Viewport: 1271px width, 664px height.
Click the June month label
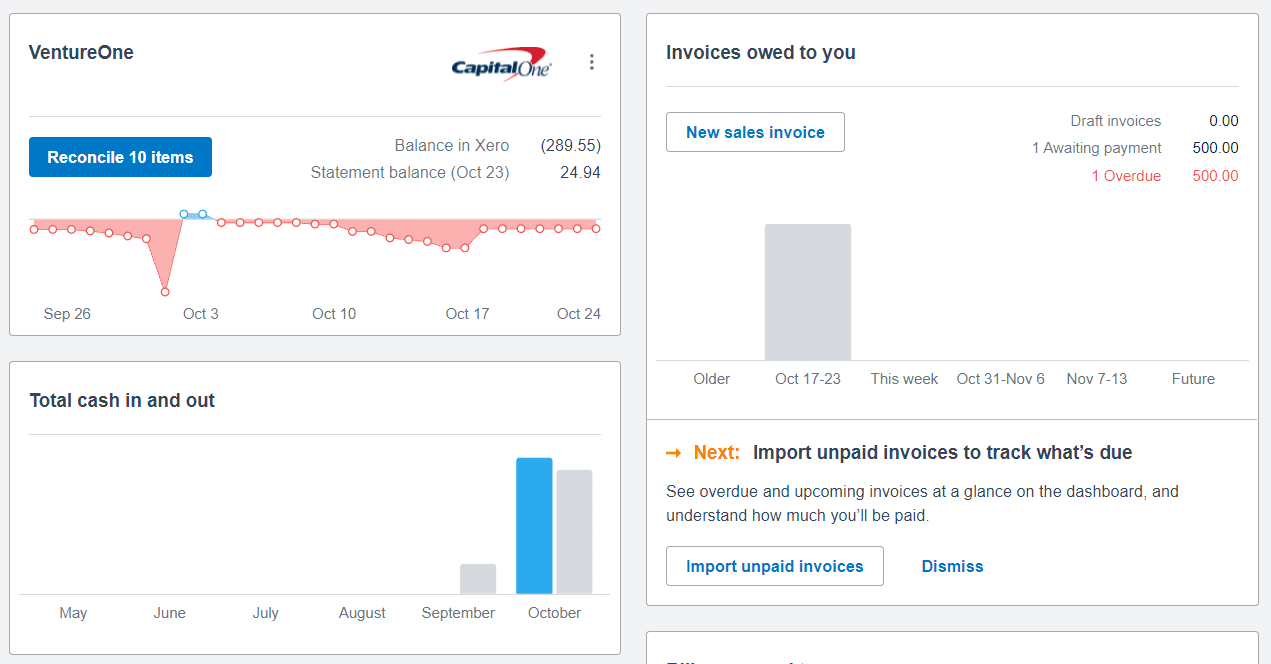[x=169, y=613]
